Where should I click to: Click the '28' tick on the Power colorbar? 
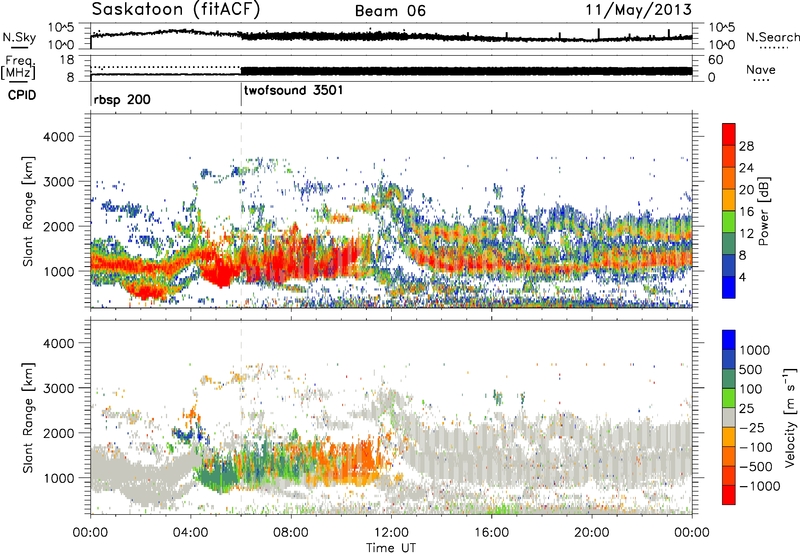coord(746,146)
